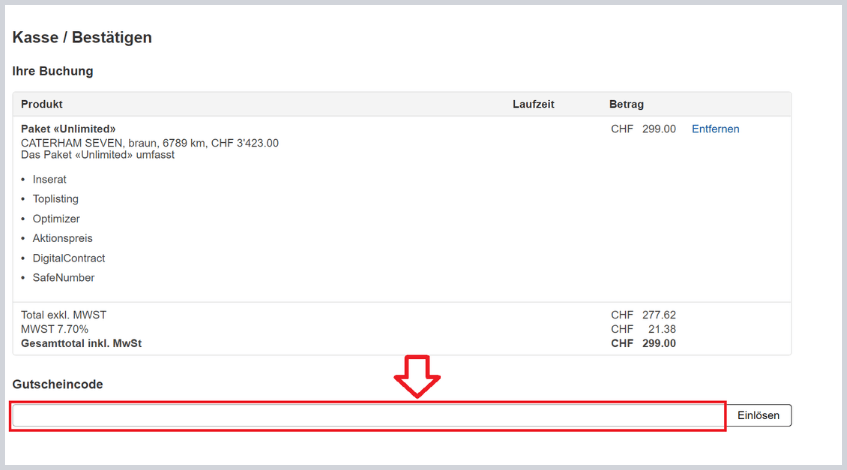The height and width of the screenshot is (470, 847).
Task: Click the SafeNumber list item
Action: pos(63,278)
